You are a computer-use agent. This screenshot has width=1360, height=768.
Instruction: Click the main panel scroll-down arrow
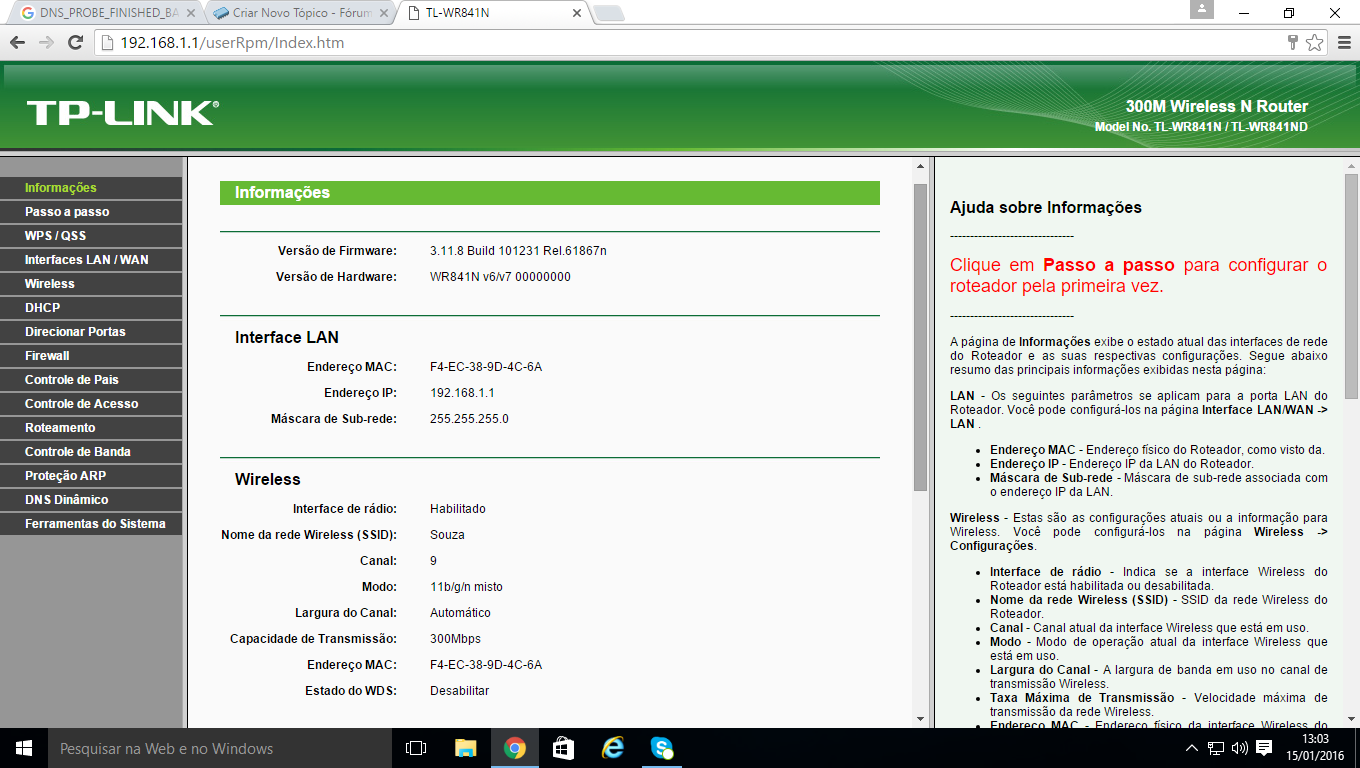921,718
